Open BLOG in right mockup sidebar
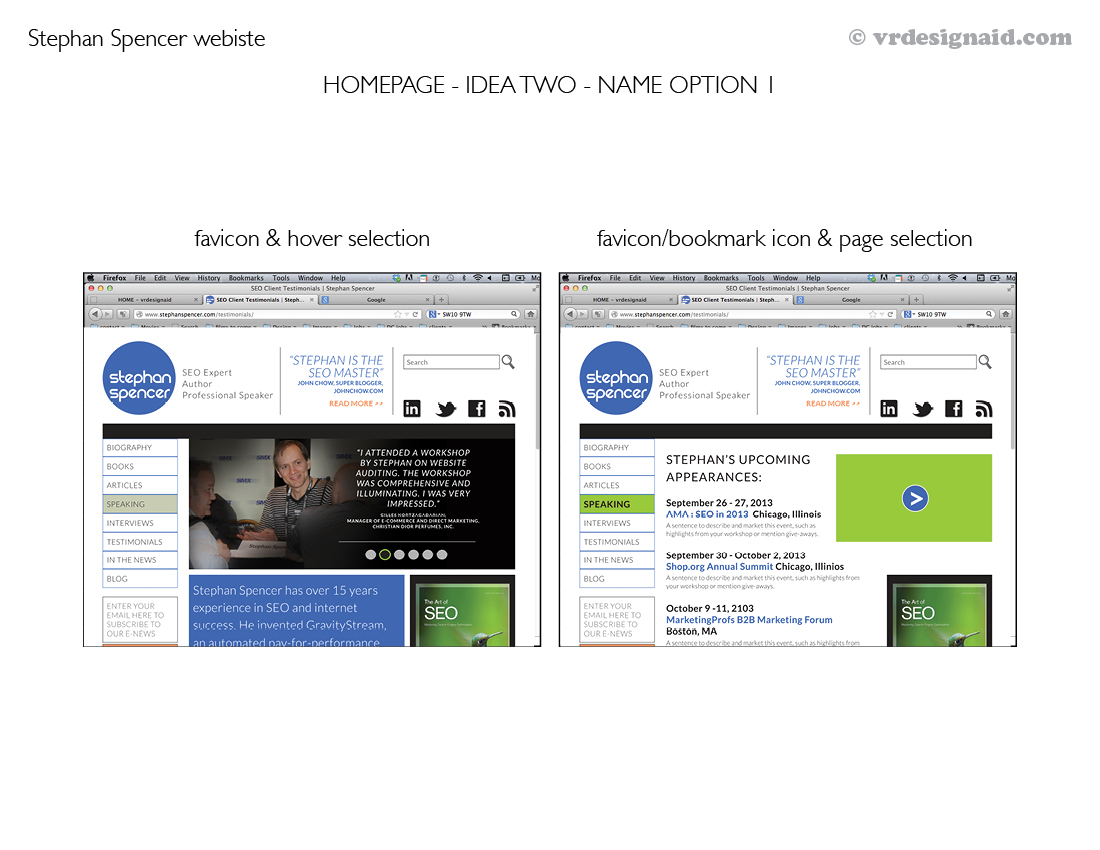This screenshot has width=1100, height=850. (x=617, y=579)
